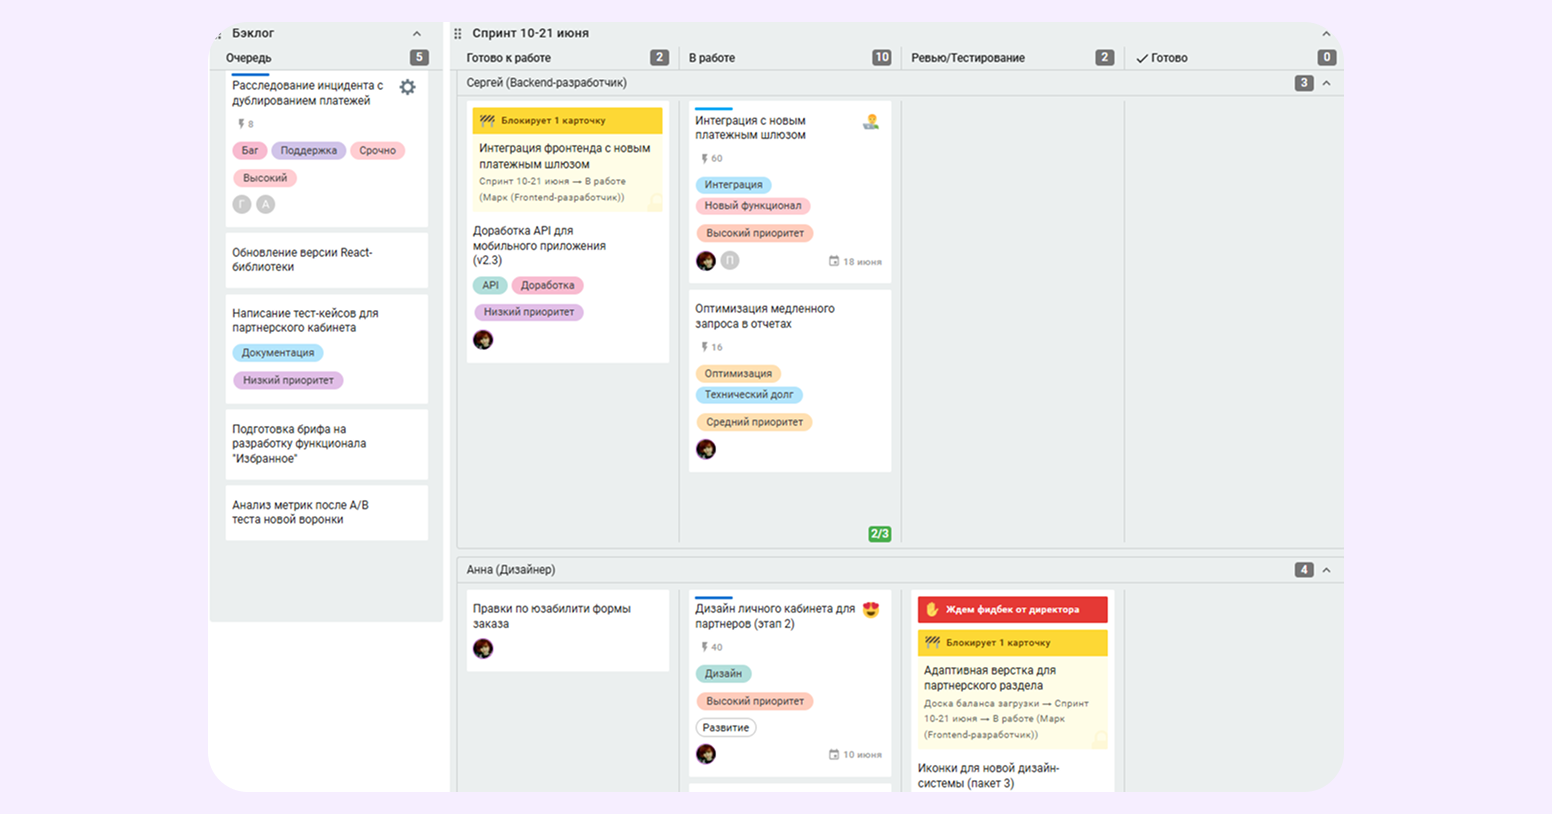Click the drag handle beside Спринт 10-21 июня
Screen dimensions: 1552x814
458,34
